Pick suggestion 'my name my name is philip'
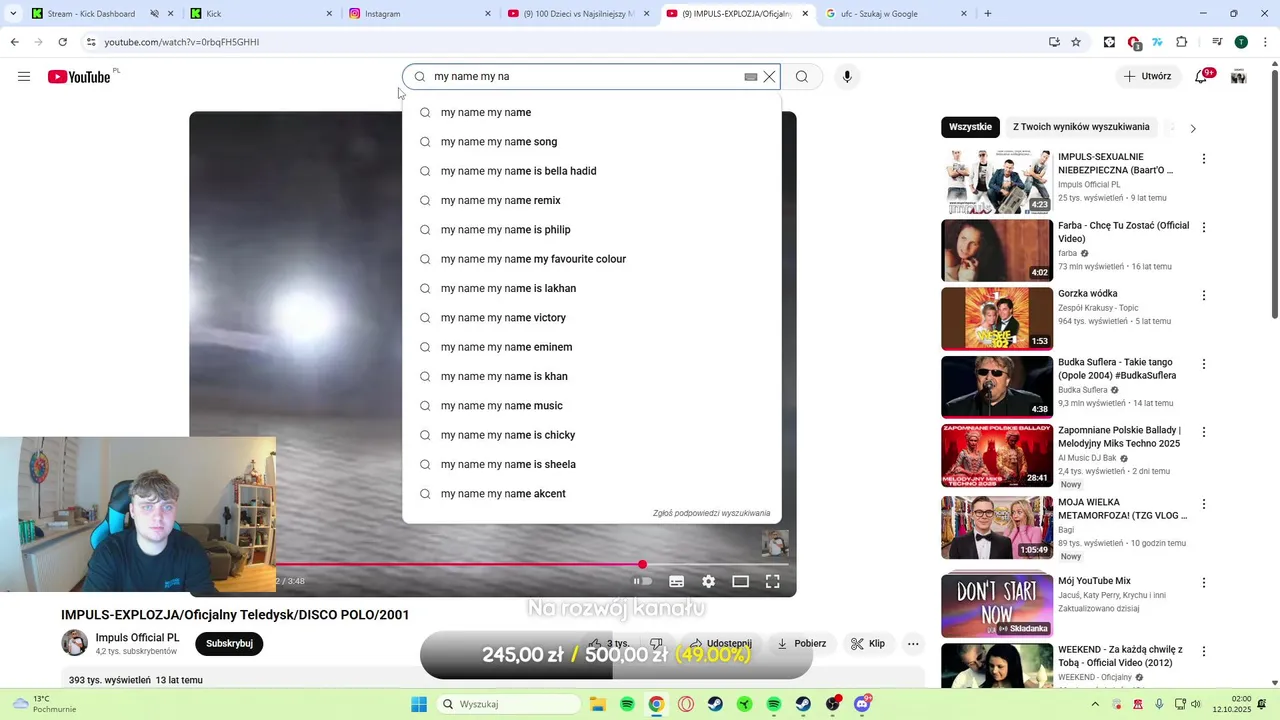 click(x=592, y=230)
